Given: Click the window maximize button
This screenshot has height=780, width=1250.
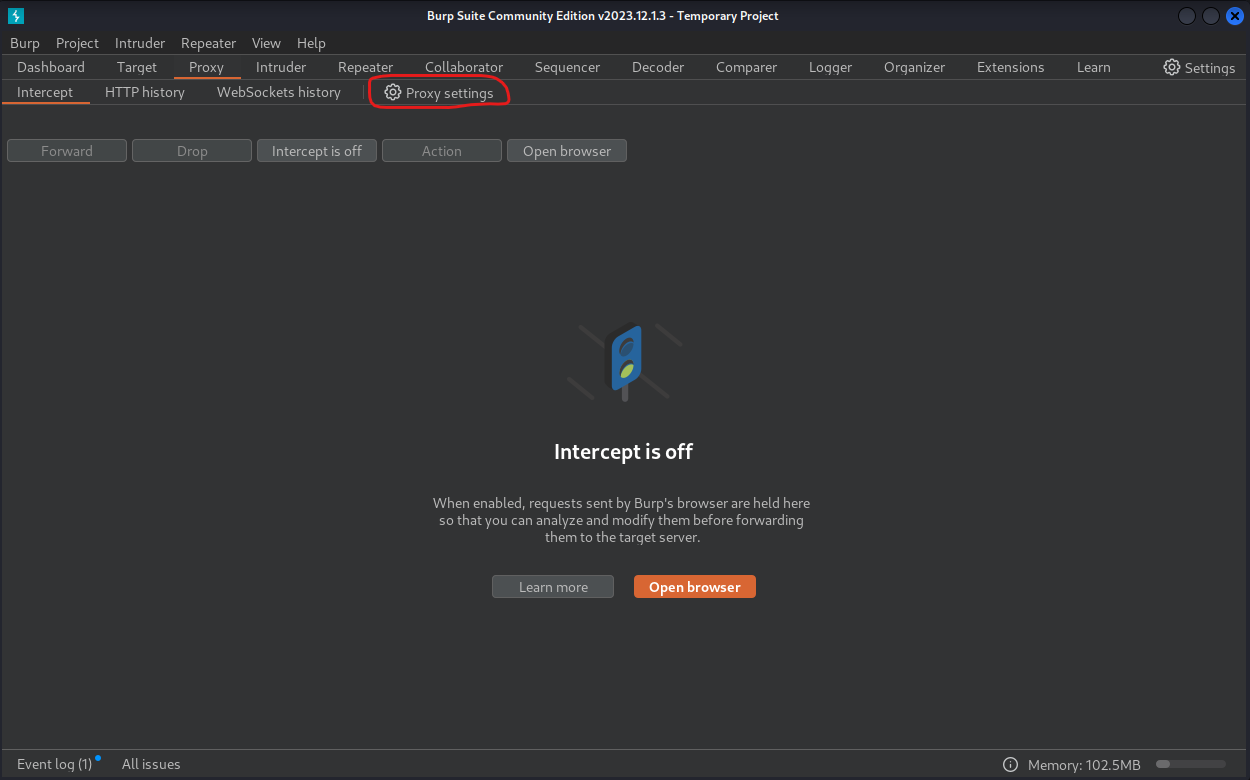Looking at the screenshot, I should [1211, 16].
